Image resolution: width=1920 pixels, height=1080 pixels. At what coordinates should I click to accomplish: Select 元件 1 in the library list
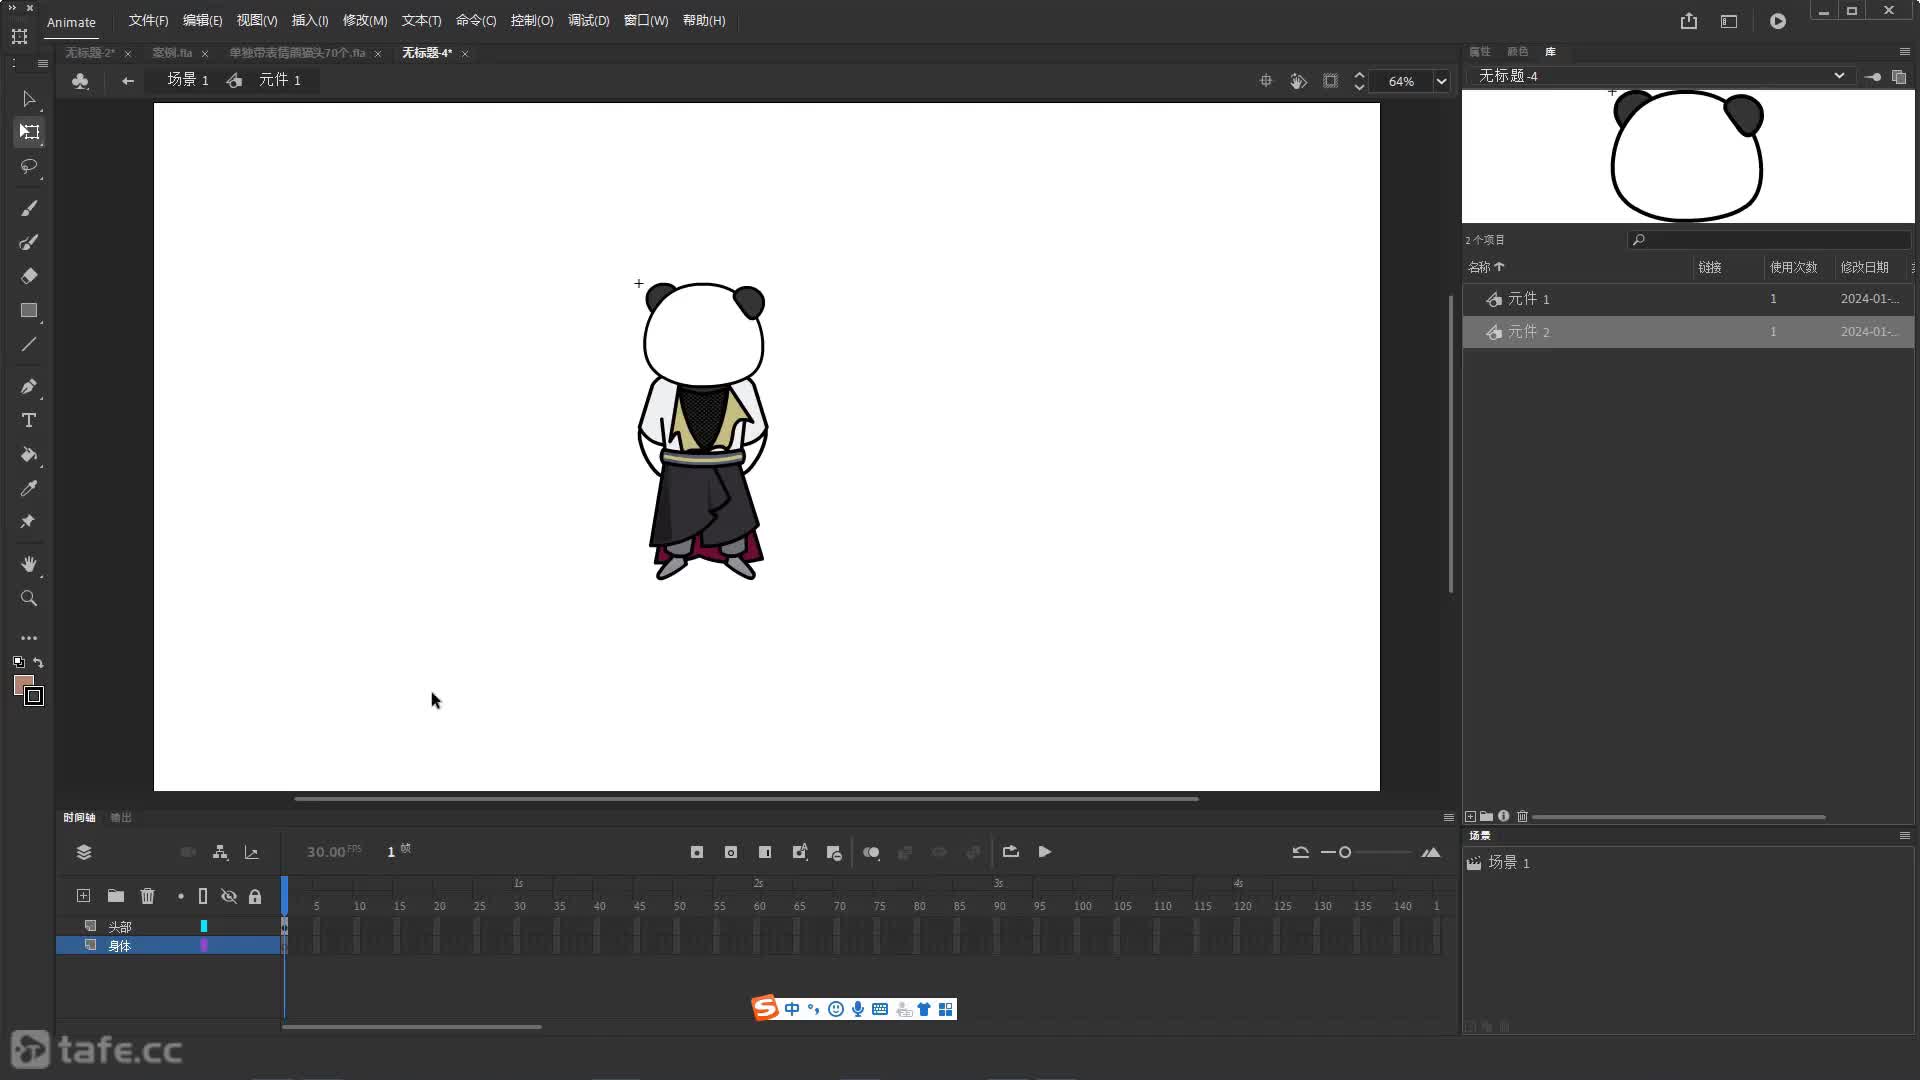1688,299
